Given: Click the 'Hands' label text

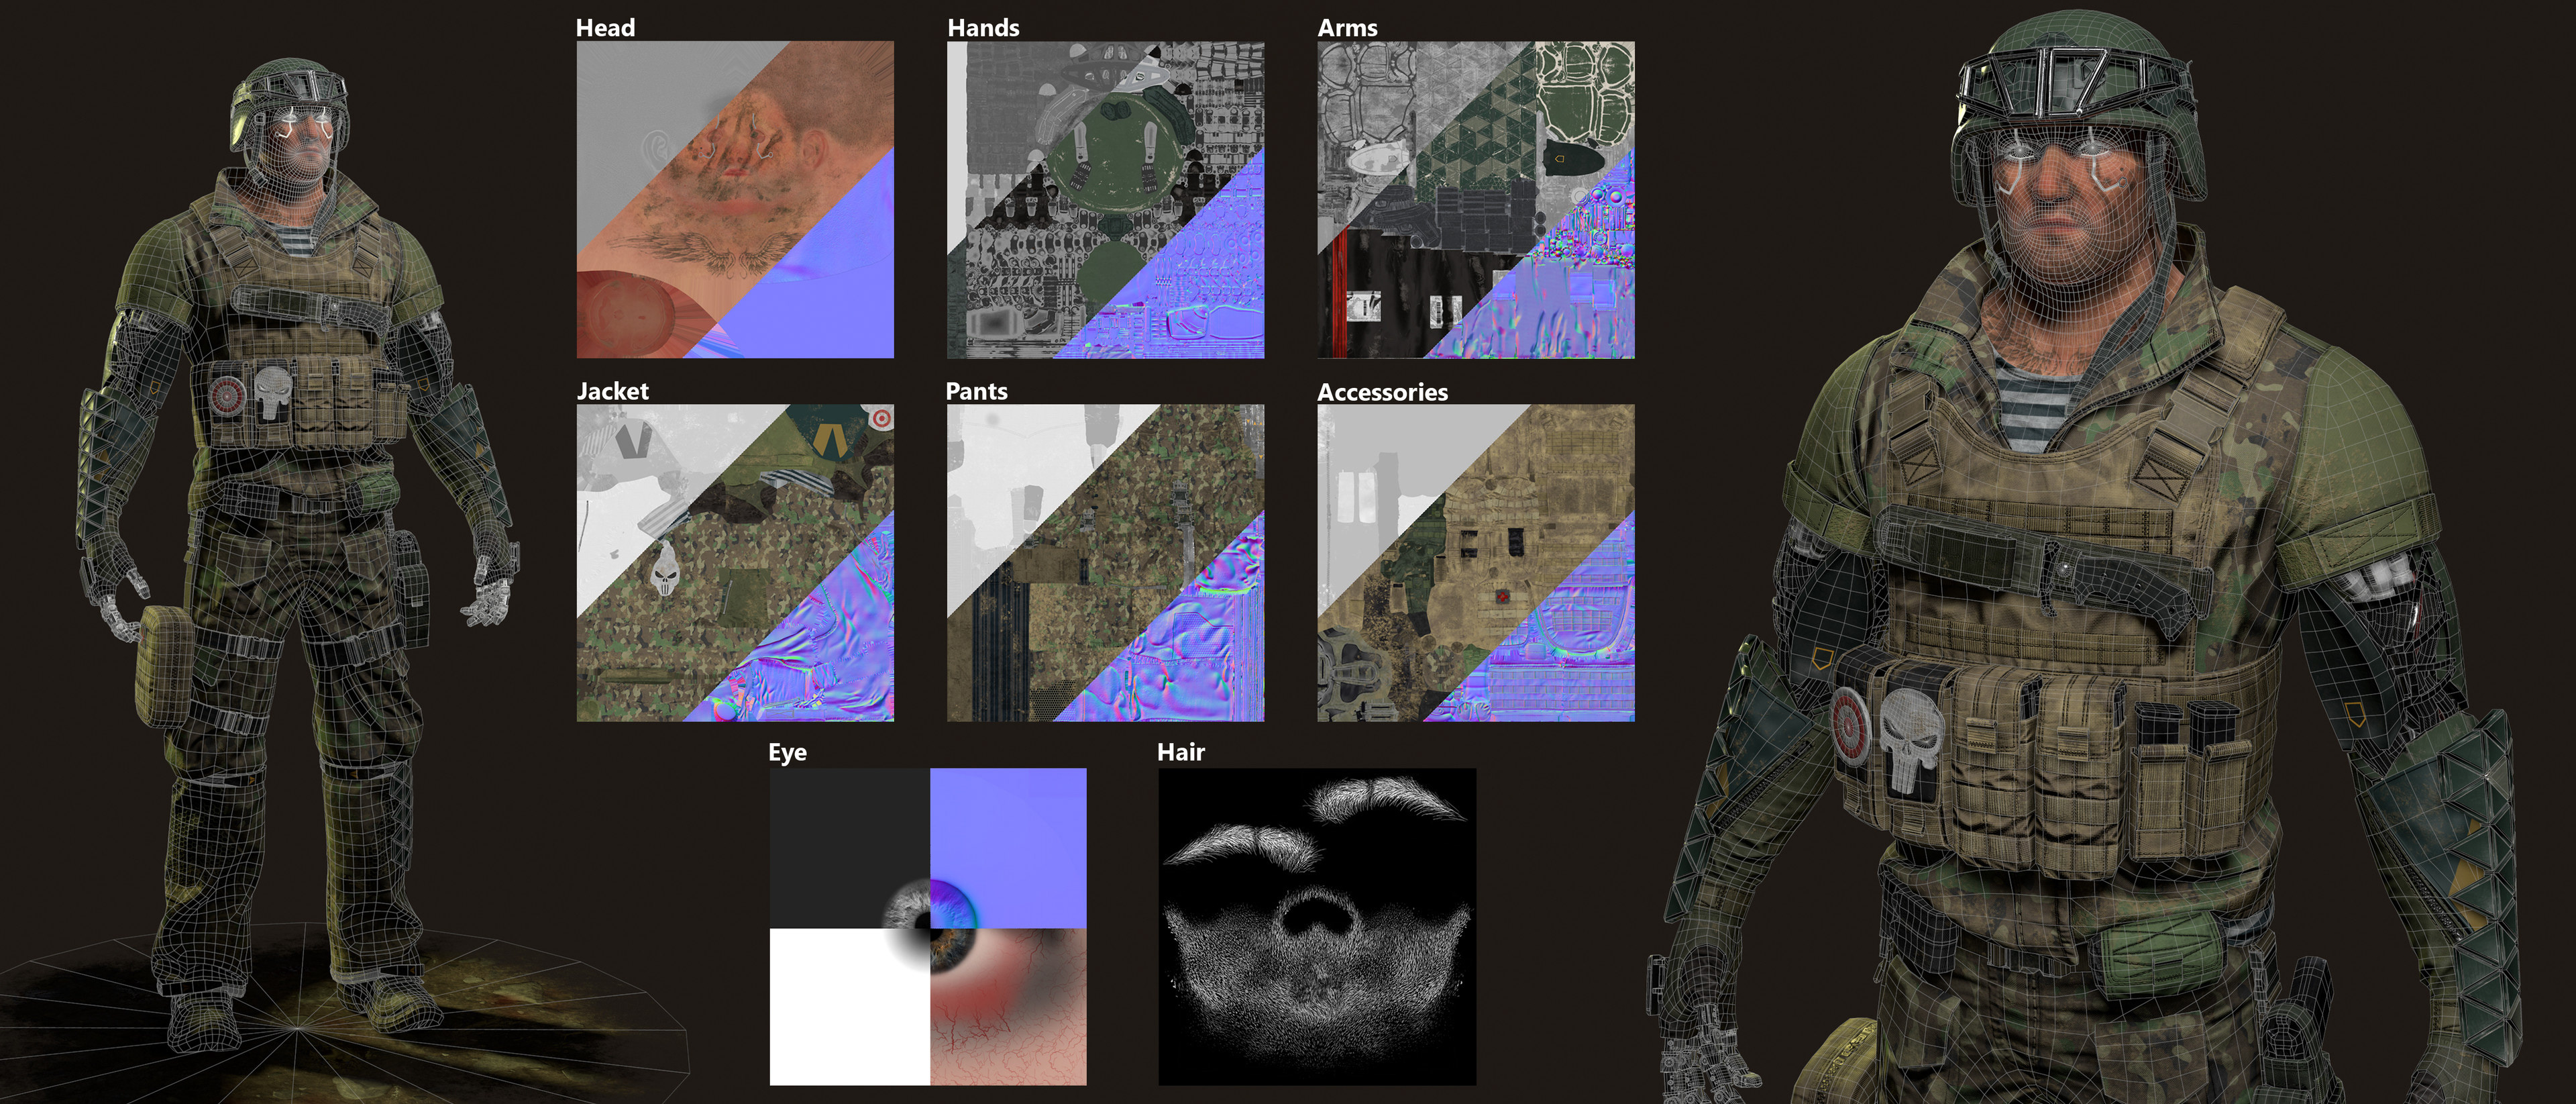Looking at the screenshot, I should pos(983,28).
